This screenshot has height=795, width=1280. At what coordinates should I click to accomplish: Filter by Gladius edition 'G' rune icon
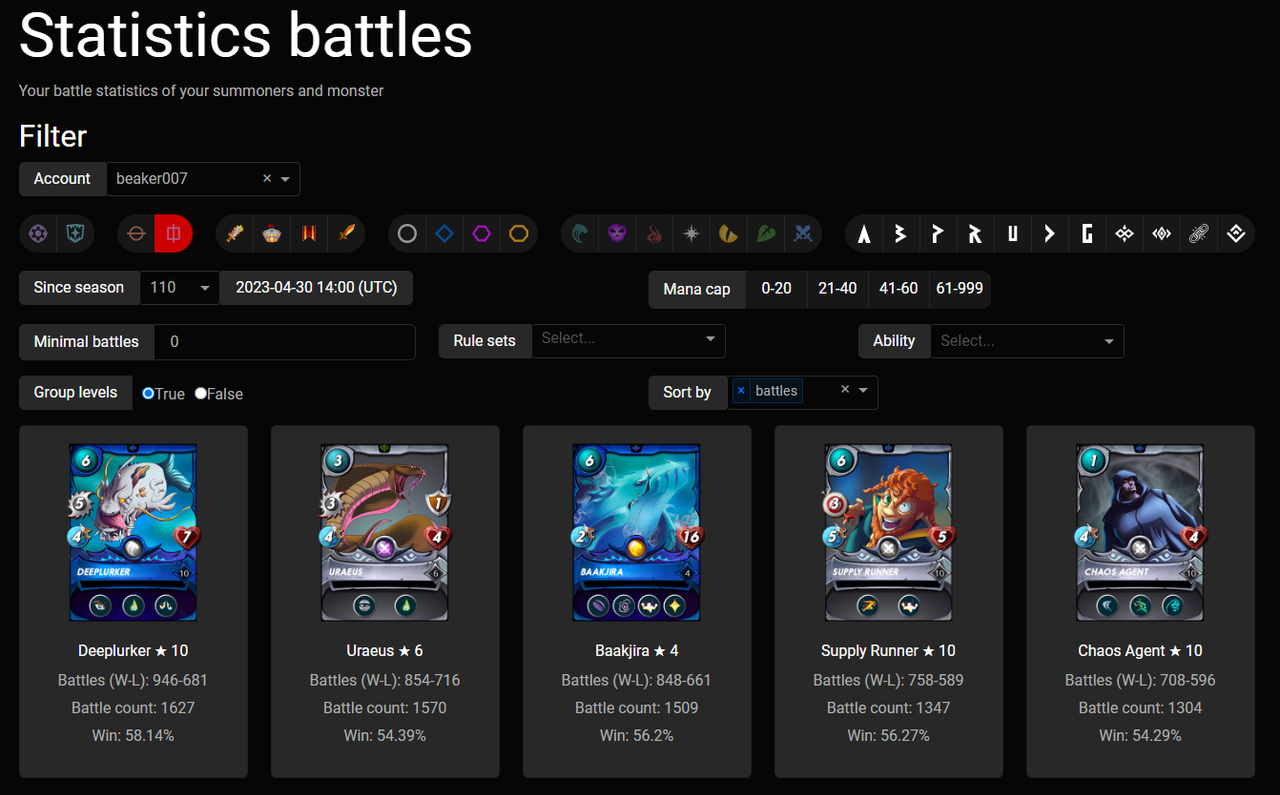pyautogui.click(x=1087, y=234)
